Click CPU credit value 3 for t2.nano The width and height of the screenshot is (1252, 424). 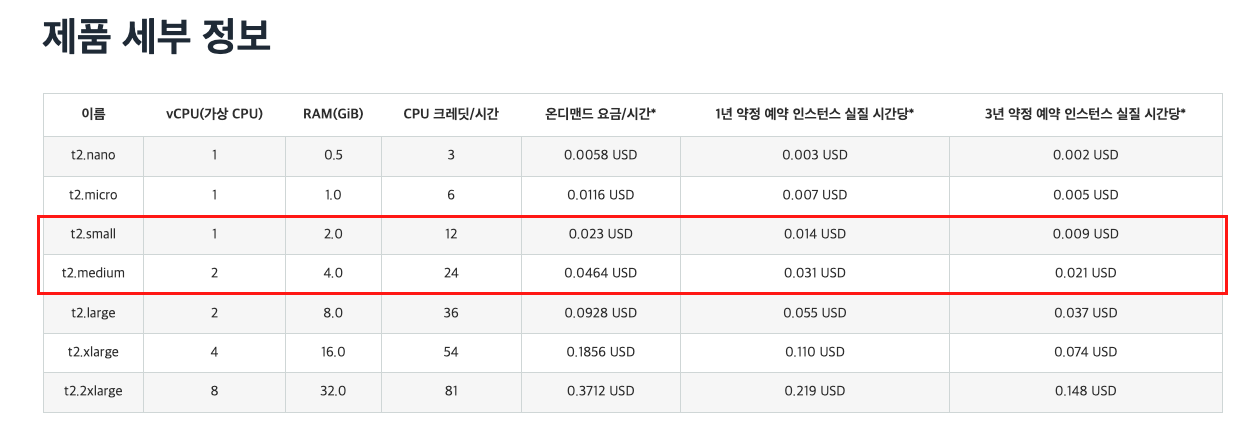coord(451,155)
